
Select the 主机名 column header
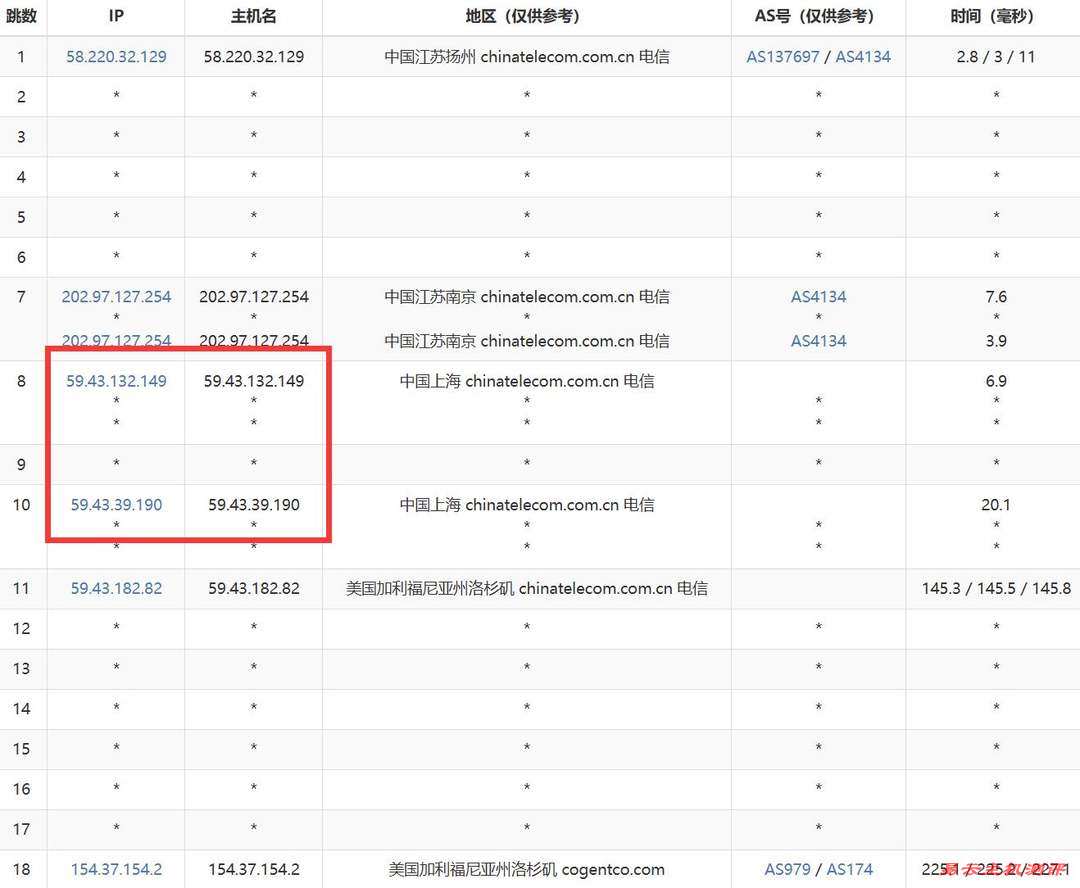252,16
